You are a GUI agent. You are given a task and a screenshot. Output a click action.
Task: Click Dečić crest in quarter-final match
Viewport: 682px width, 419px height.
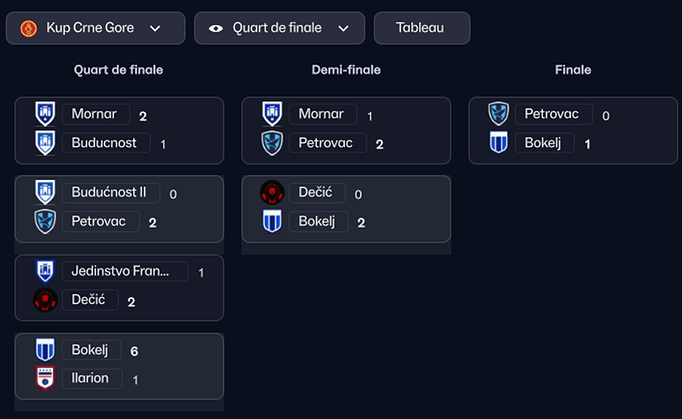(45, 300)
